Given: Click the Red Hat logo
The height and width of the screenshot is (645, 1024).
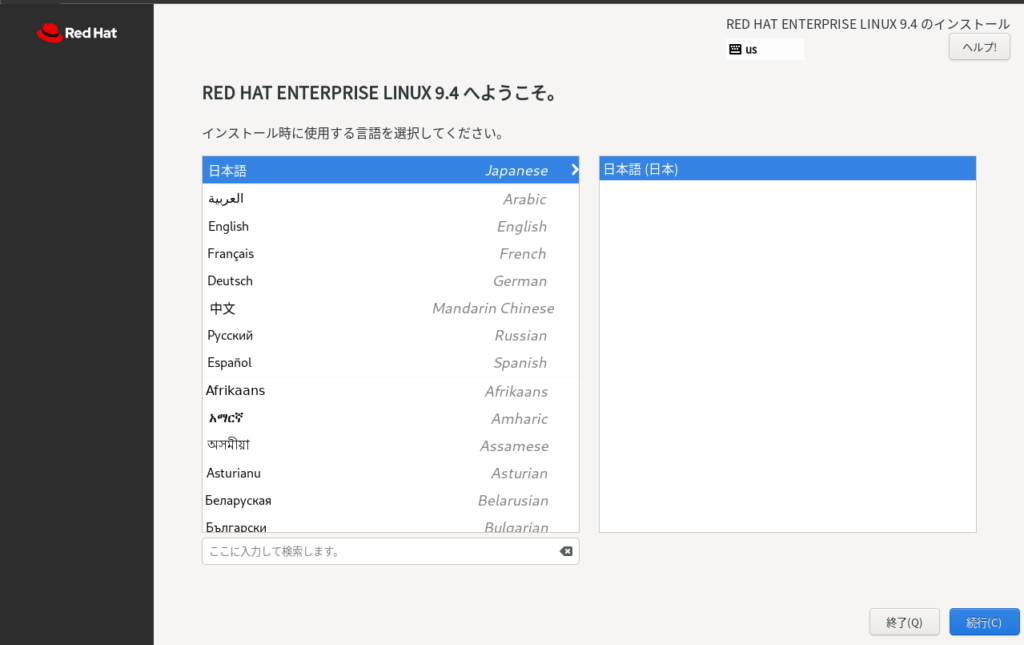Looking at the screenshot, I should 77,33.
